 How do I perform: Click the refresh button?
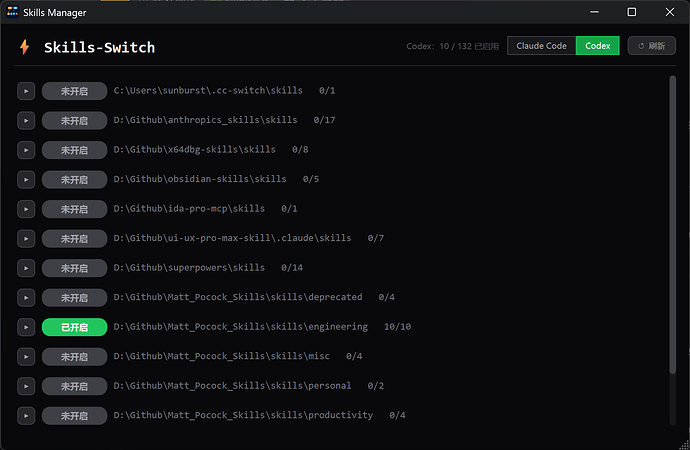pyautogui.click(x=652, y=46)
